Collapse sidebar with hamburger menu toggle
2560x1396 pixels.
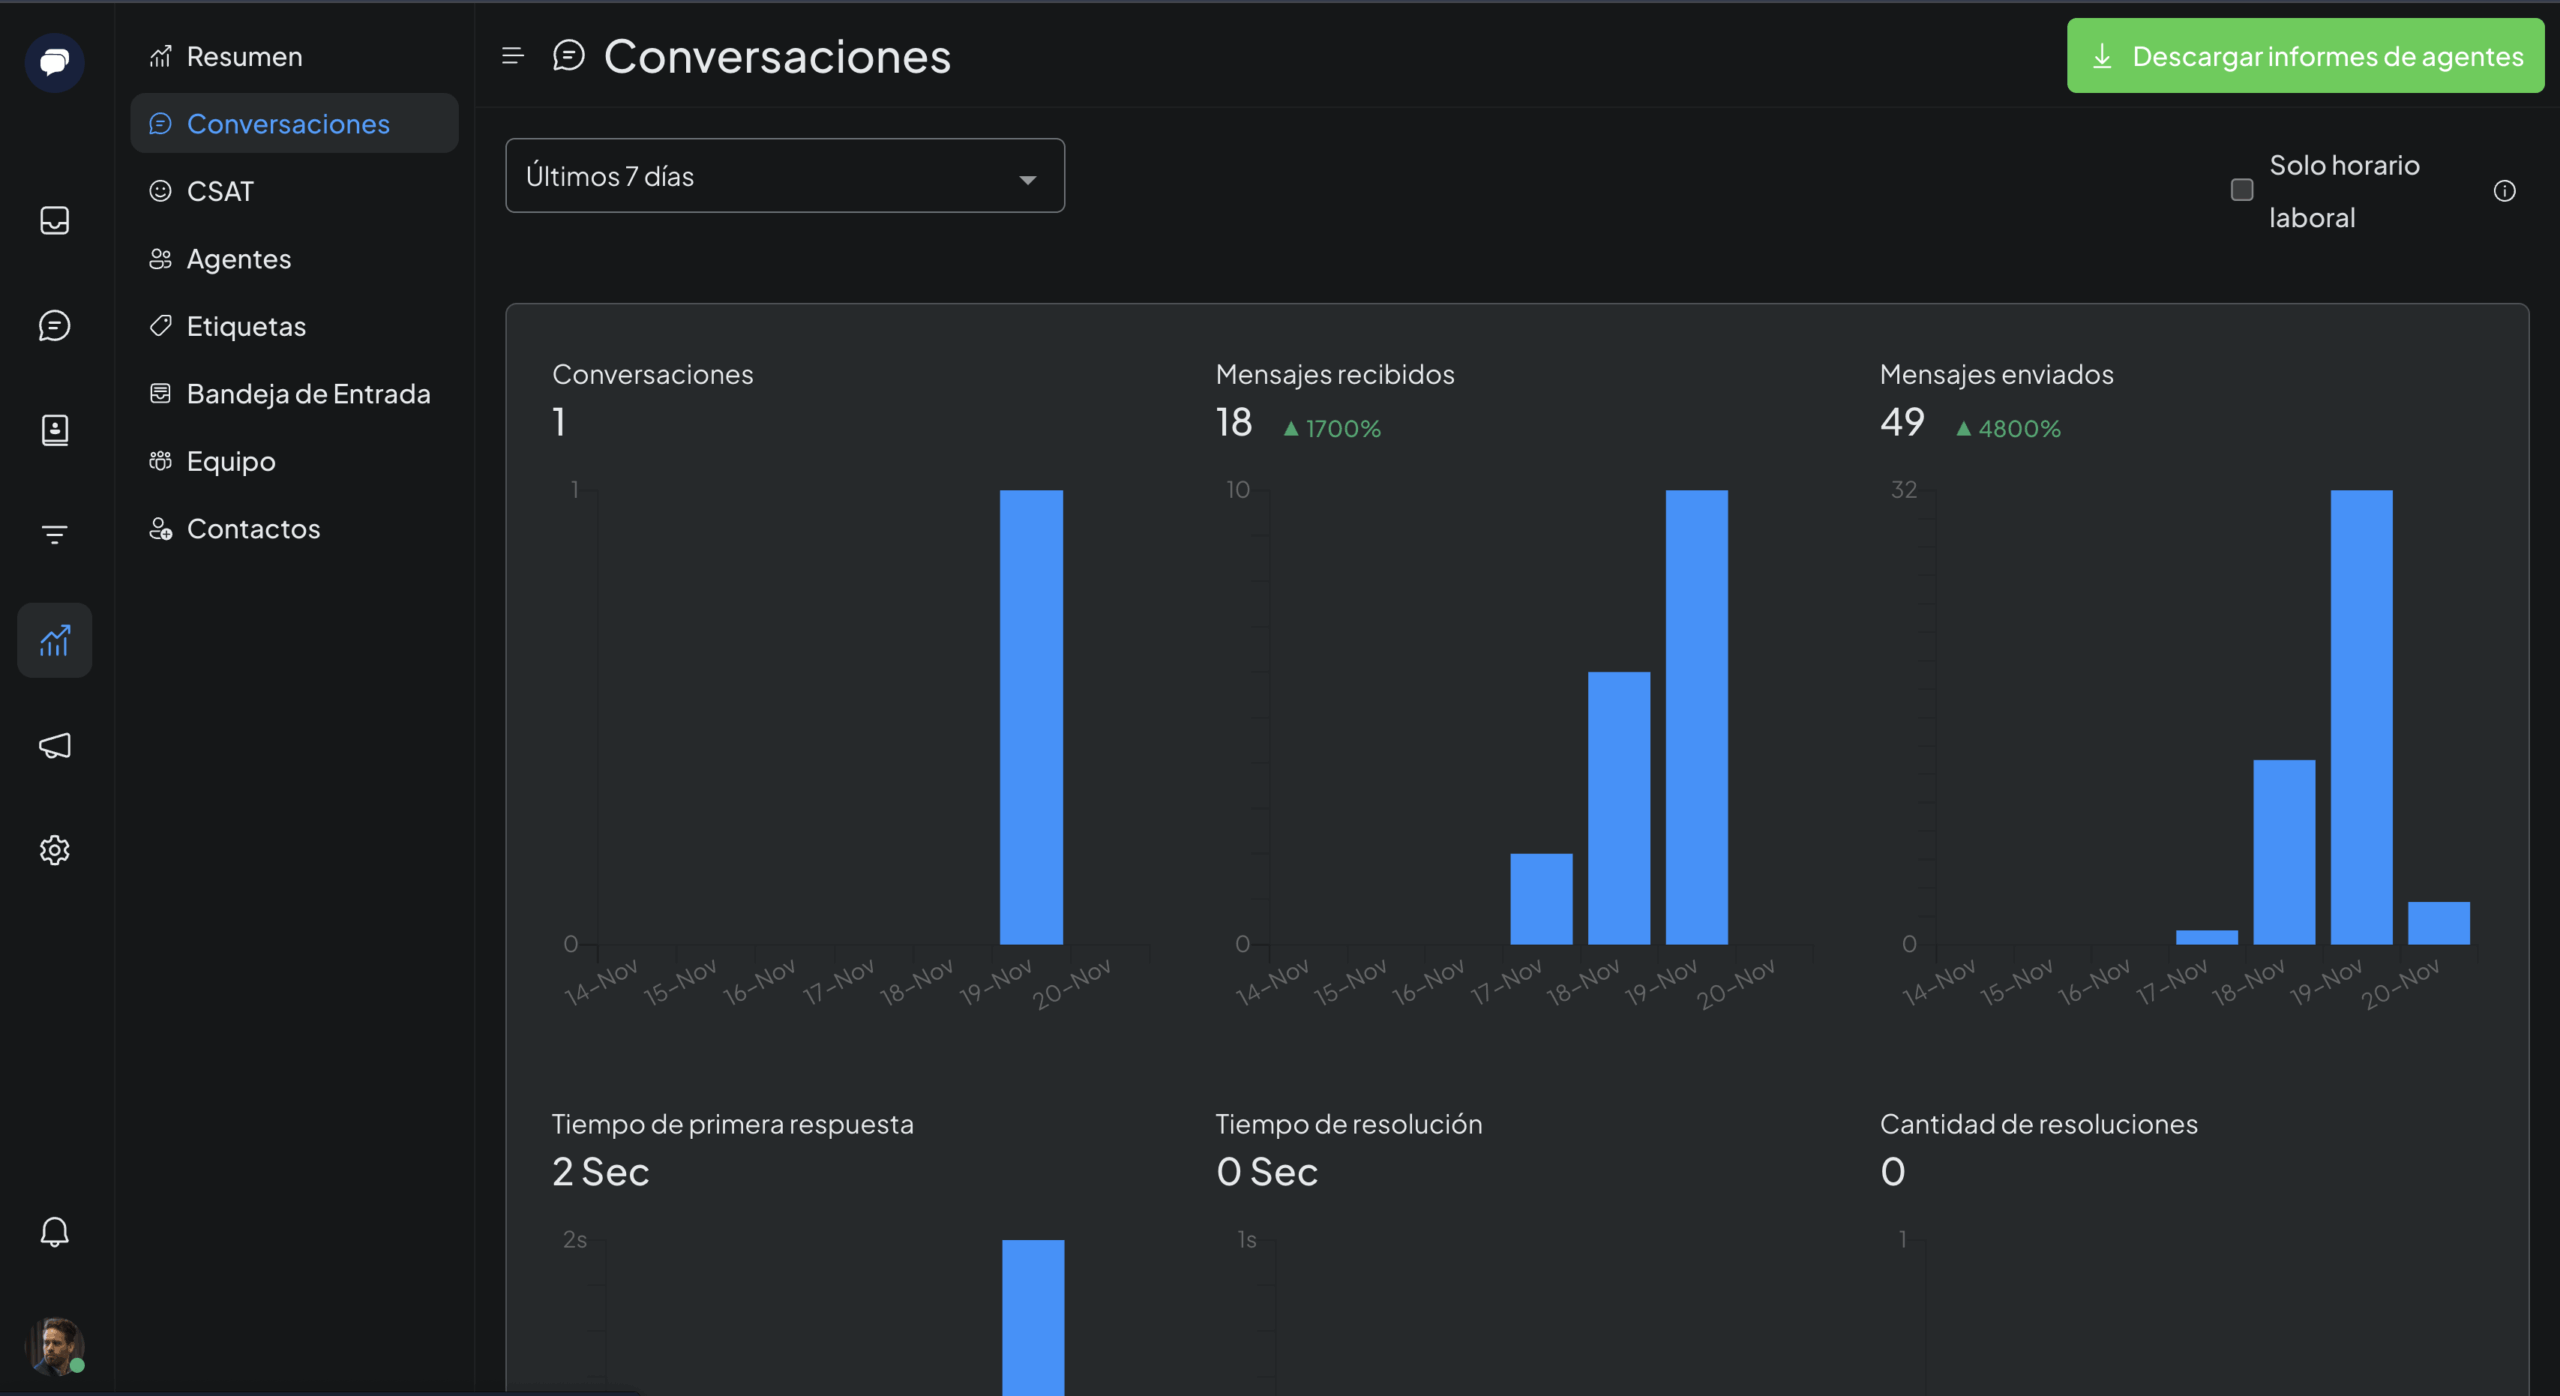coord(512,56)
